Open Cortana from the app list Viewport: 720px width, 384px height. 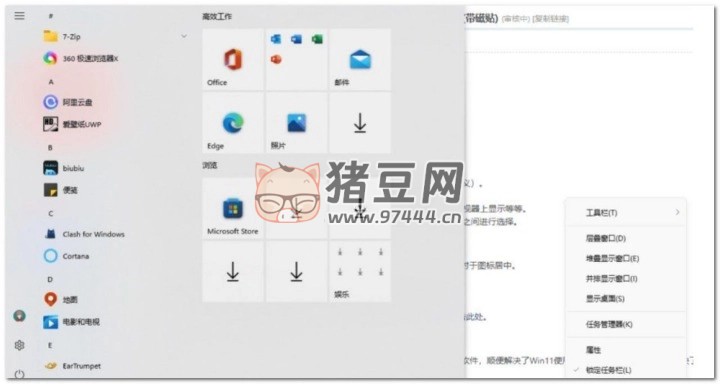click(x=66, y=256)
